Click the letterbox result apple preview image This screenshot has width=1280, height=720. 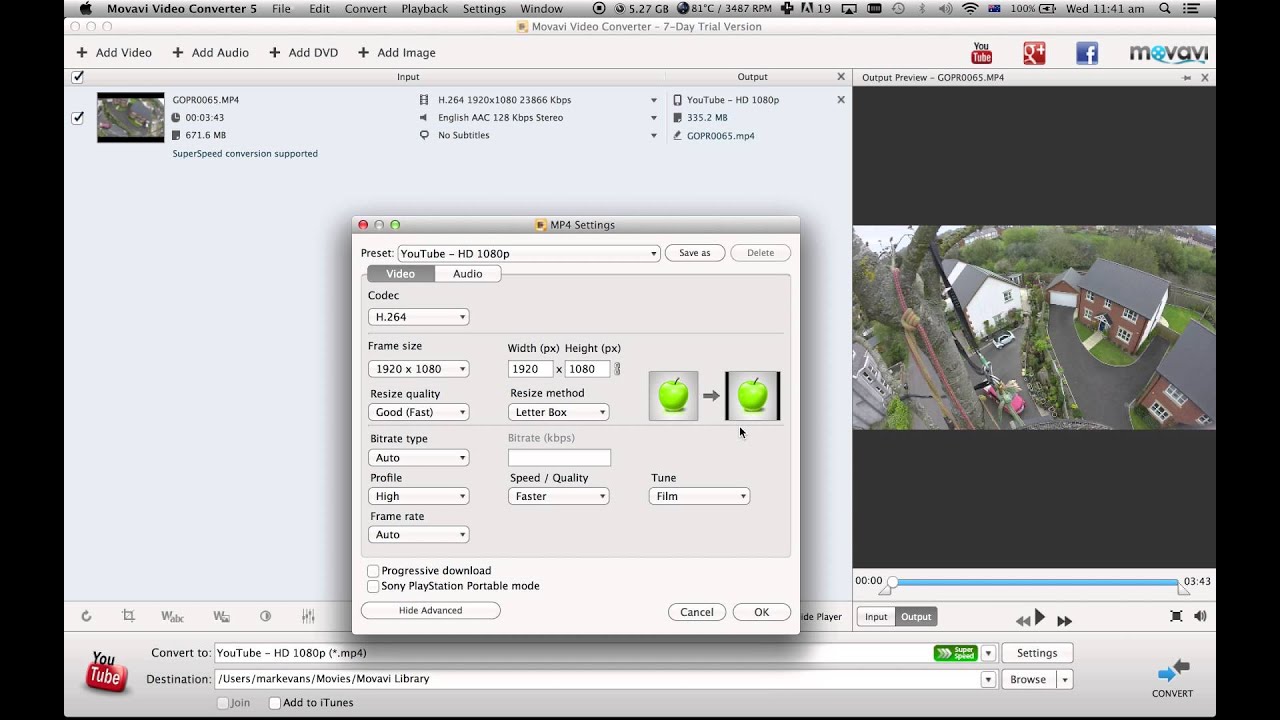[752, 396]
